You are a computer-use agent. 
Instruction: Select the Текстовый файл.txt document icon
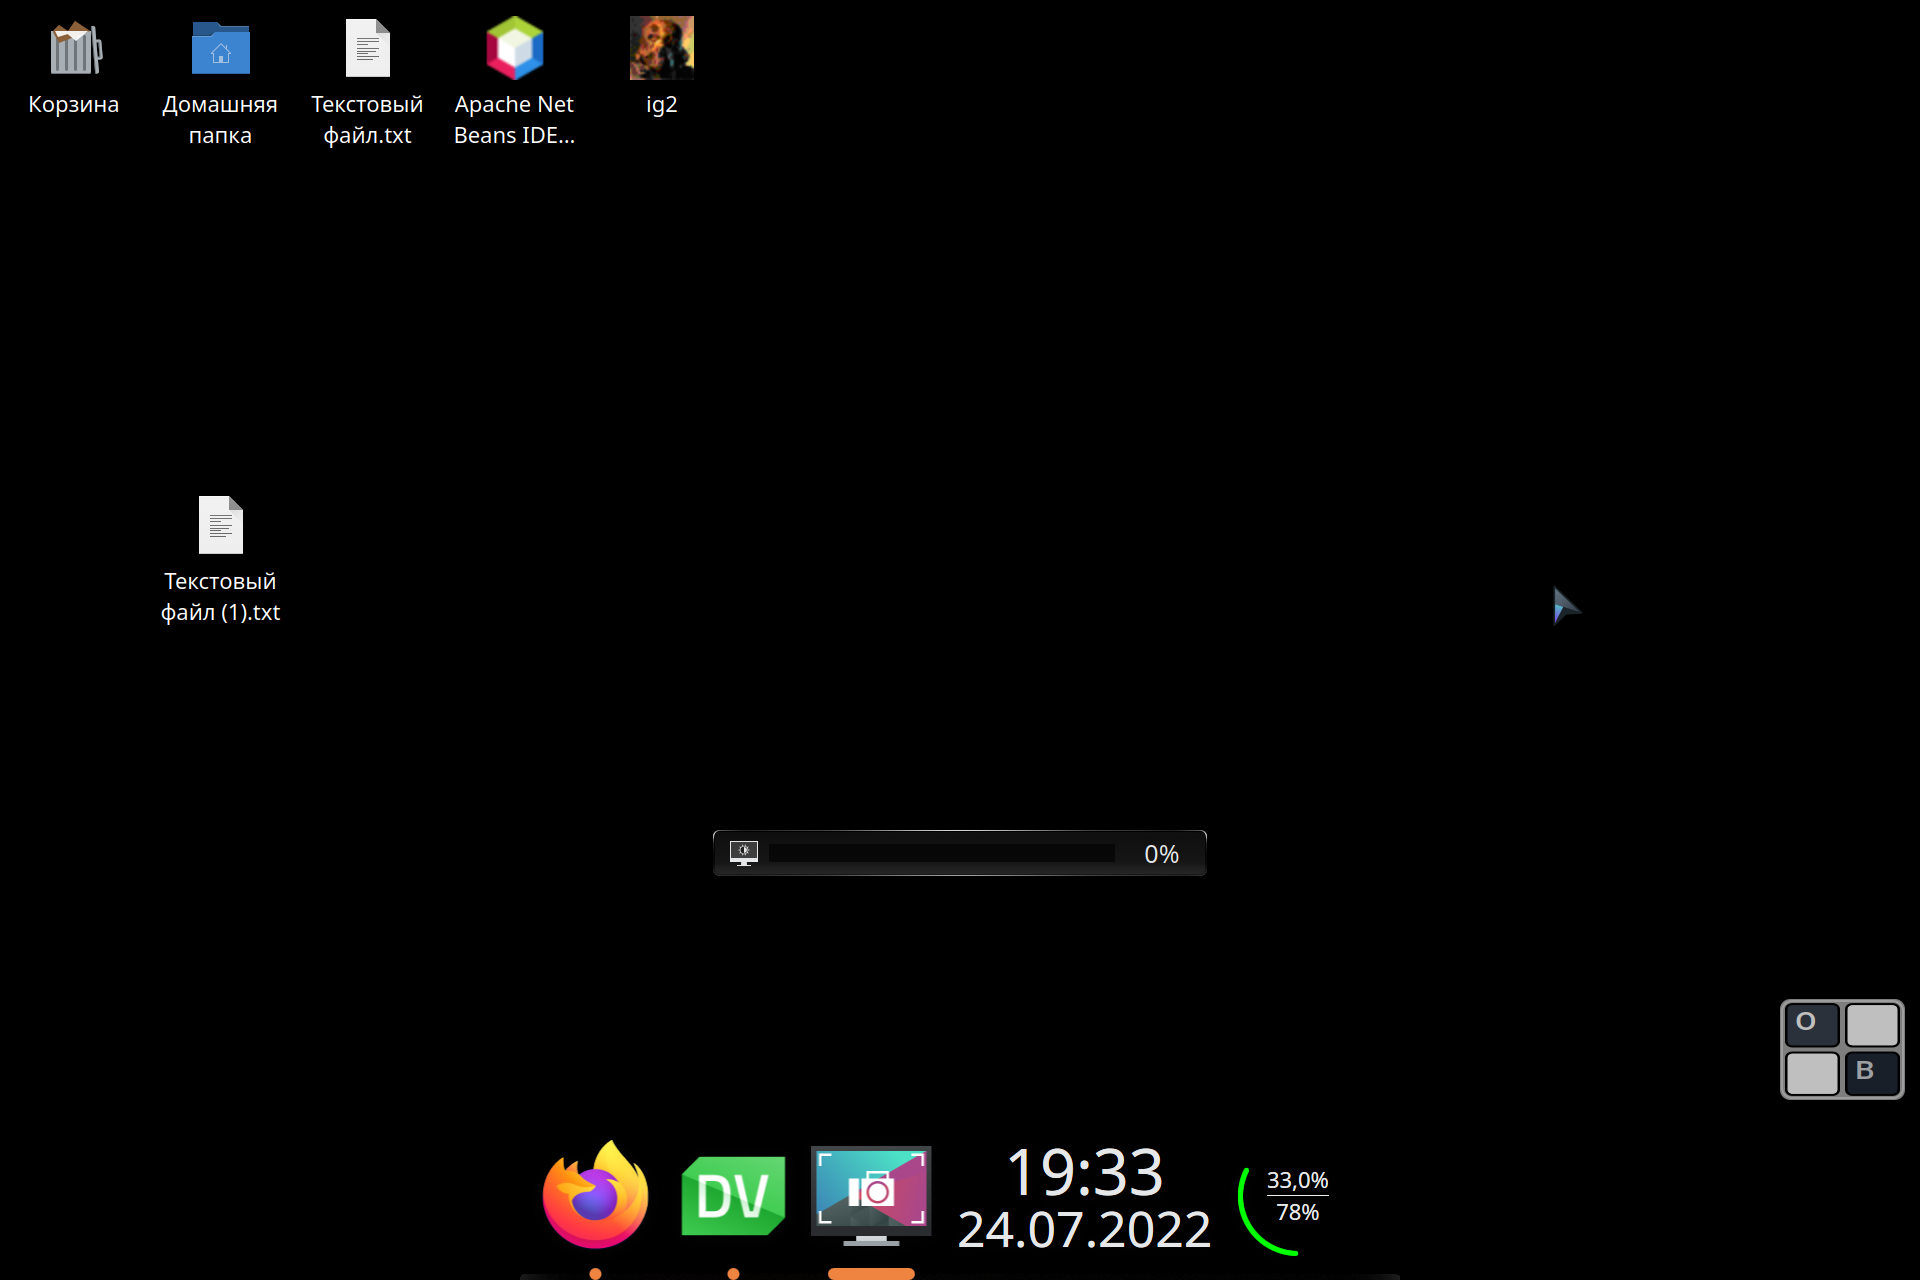pyautogui.click(x=367, y=48)
